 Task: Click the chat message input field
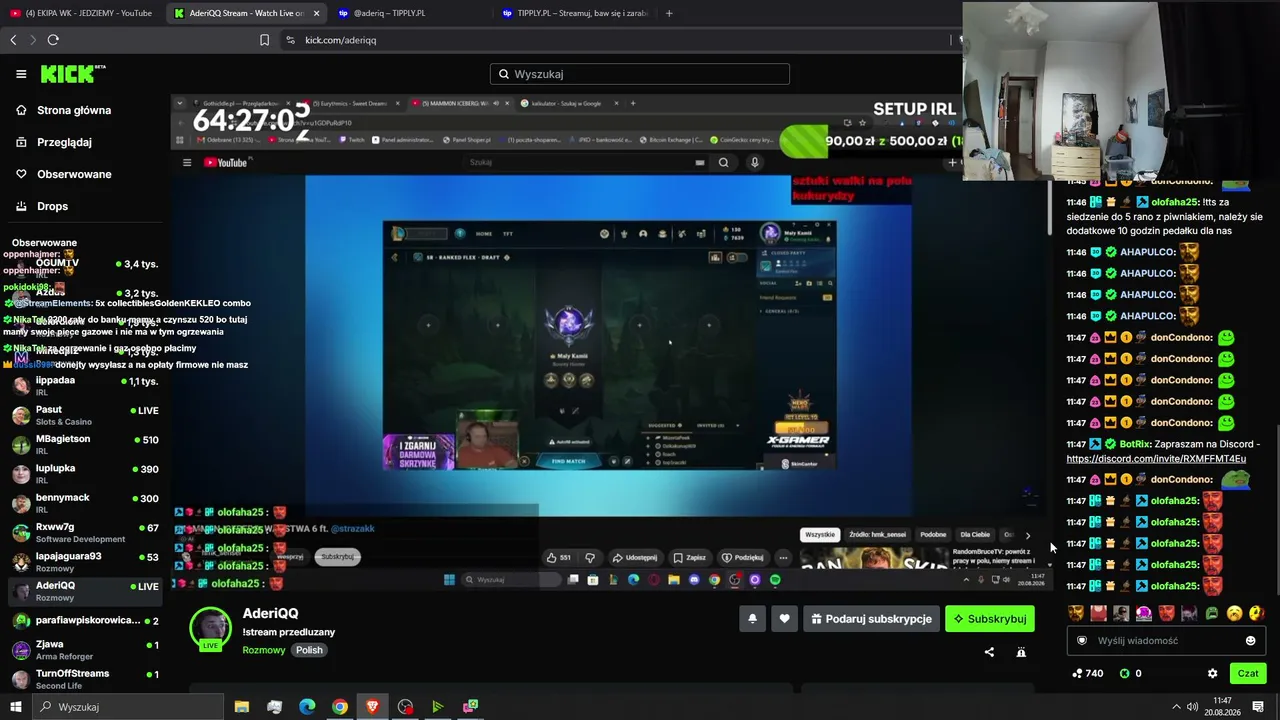click(1166, 641)
